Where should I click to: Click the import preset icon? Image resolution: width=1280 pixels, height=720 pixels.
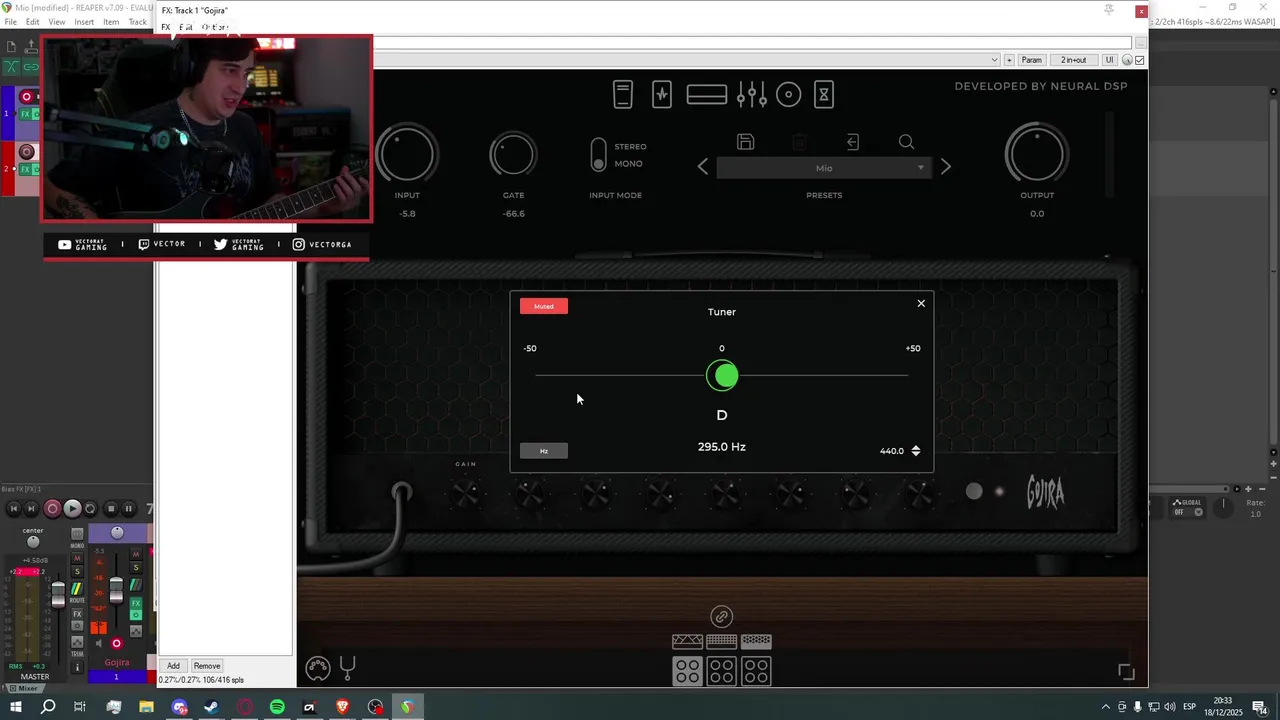point(853,142)
